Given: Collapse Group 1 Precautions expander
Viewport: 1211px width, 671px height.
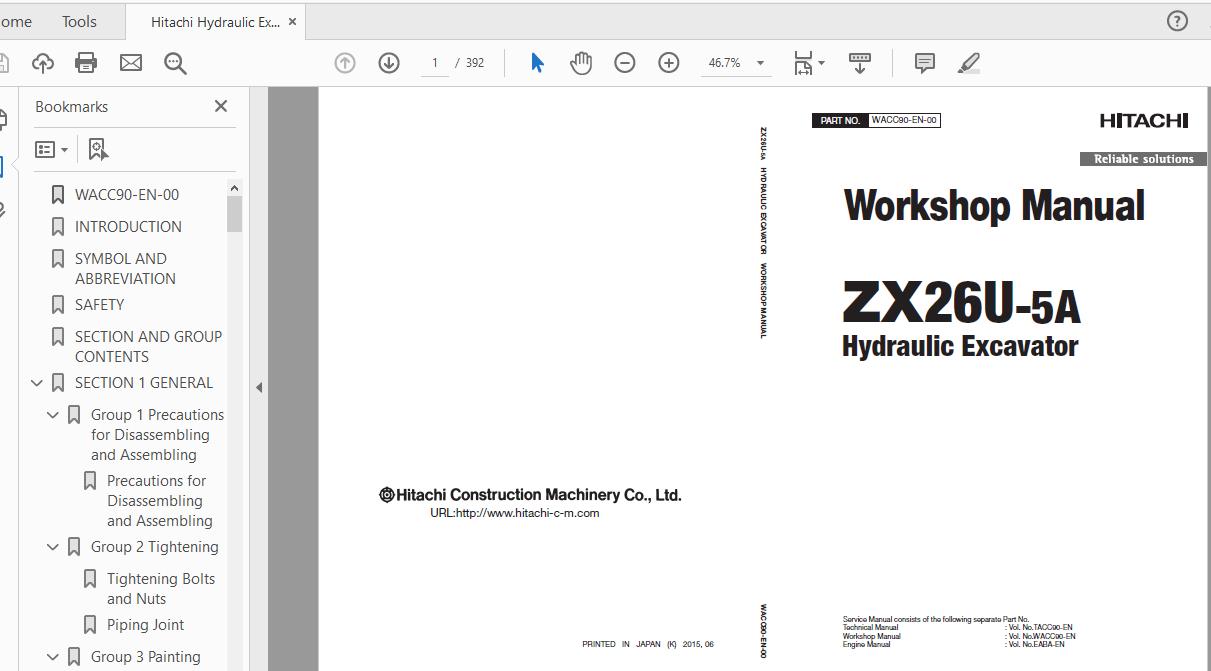Looking at the screenshot, I should click(x=53, y=414).
